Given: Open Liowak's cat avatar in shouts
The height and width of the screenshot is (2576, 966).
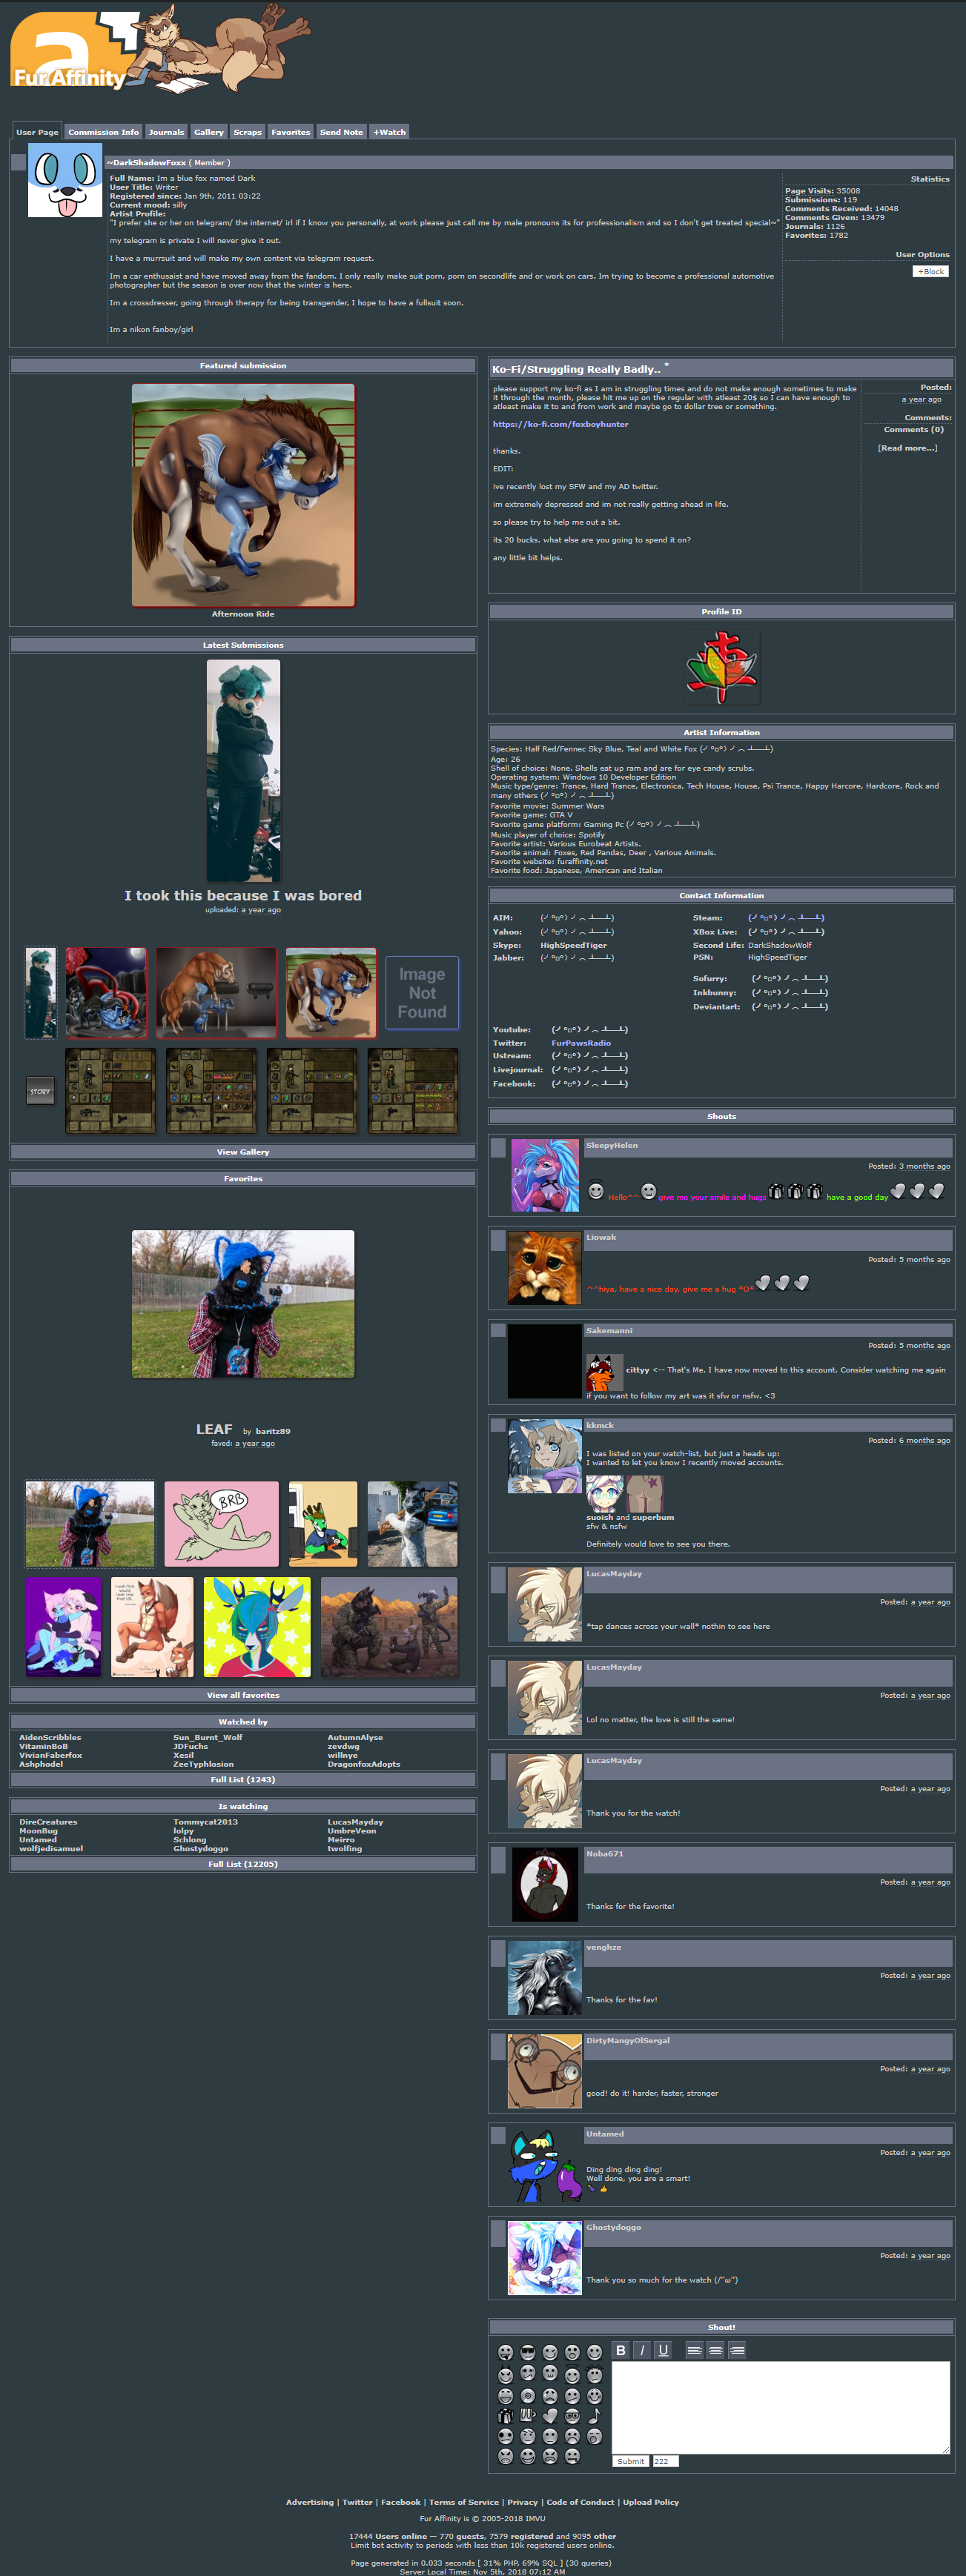Looking at the screenshot, I should coord(545,1268).
